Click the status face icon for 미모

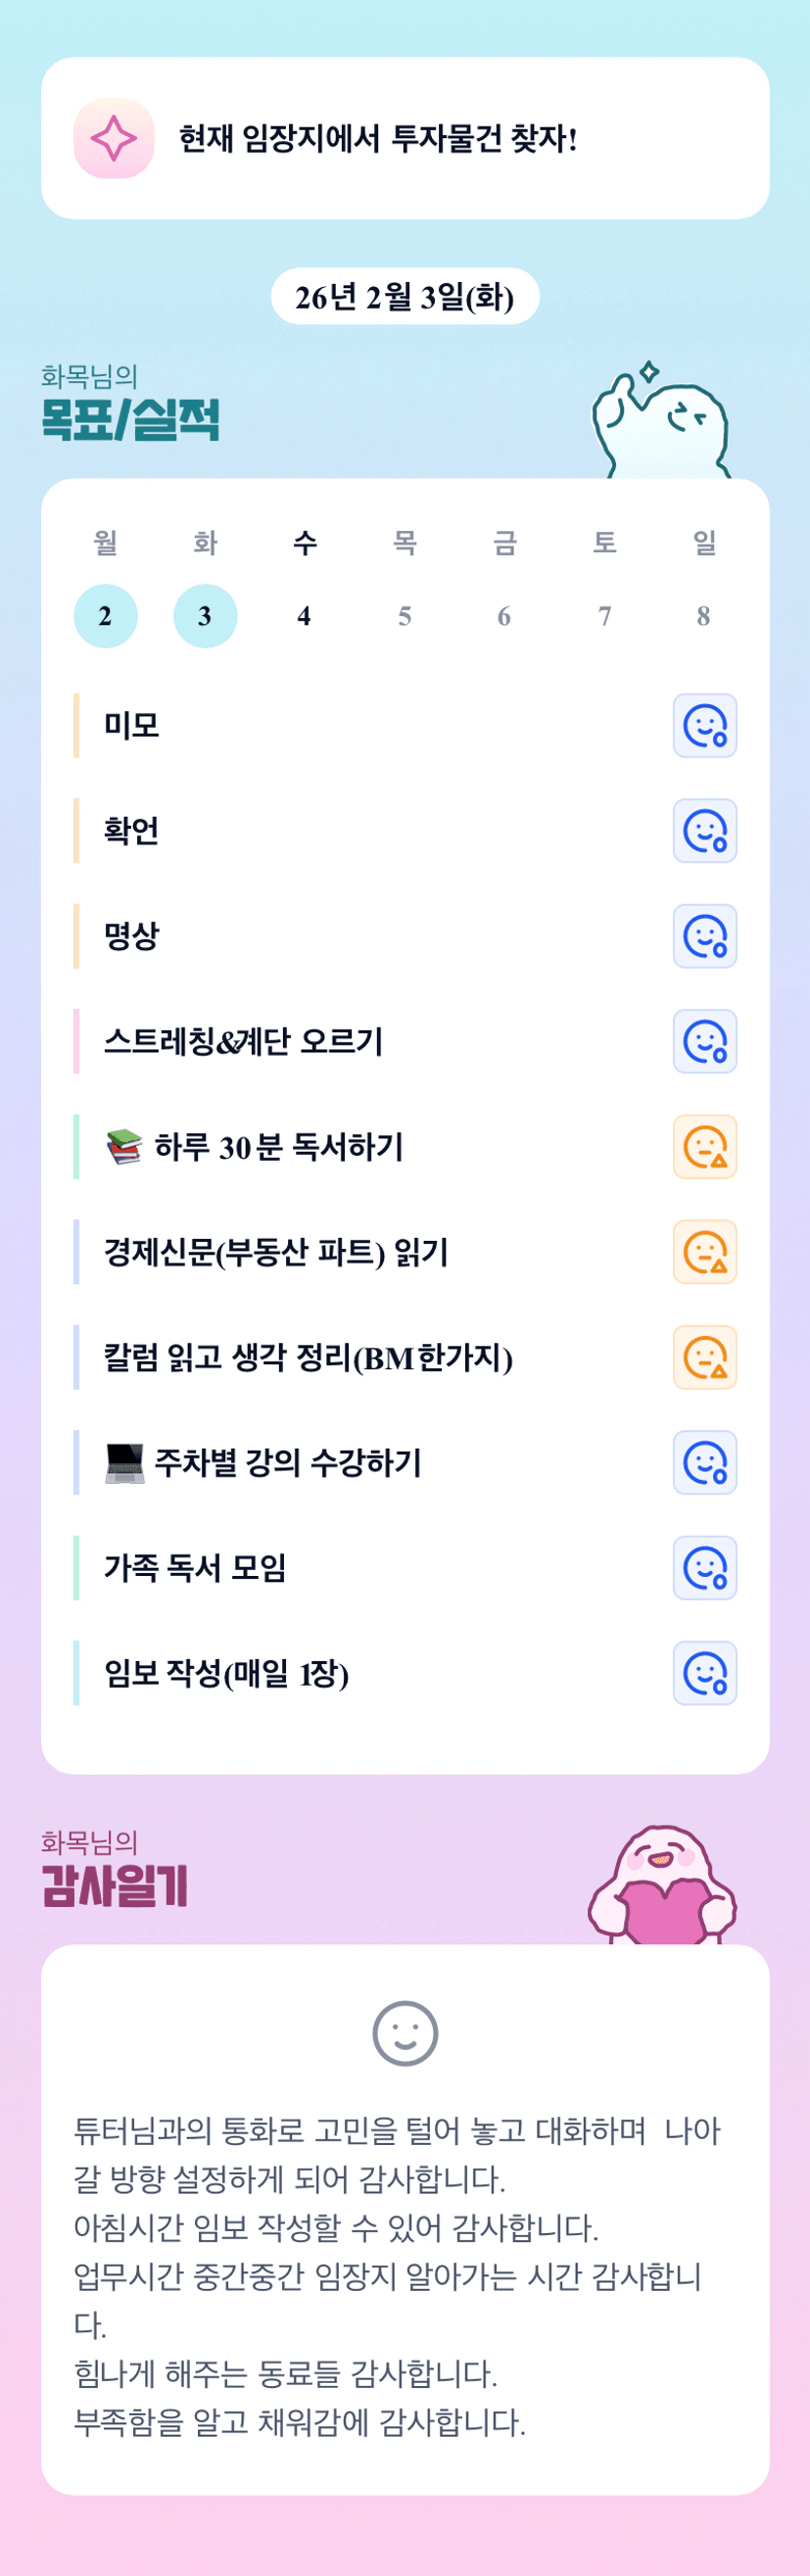pos(705,726)
